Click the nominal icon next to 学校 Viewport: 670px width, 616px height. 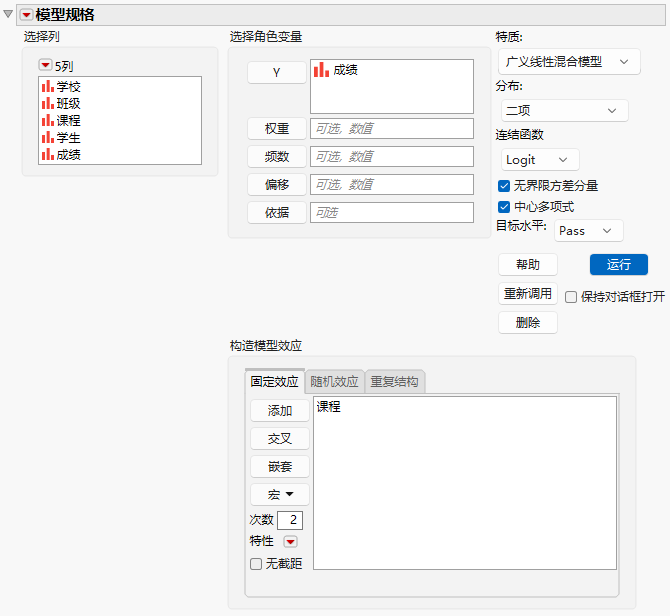pyautogui.click(x=48, y=86)
